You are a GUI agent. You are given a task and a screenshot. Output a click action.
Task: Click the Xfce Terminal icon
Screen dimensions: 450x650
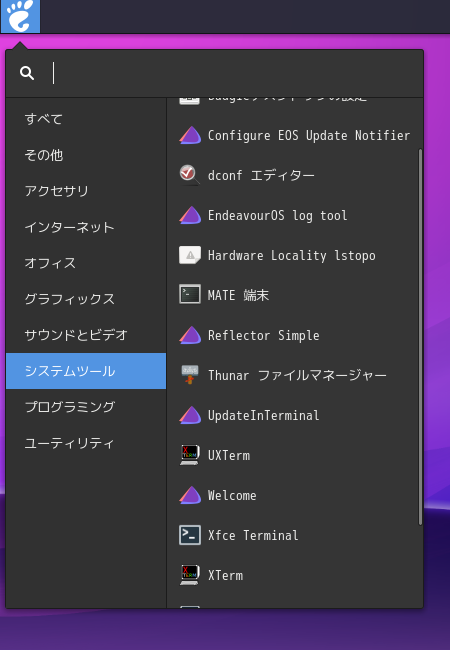[x=190, y=535]
